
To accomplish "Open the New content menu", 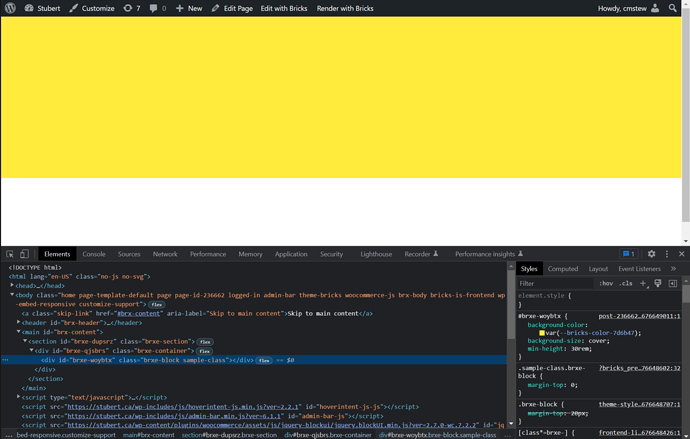I will coord(189,8).
